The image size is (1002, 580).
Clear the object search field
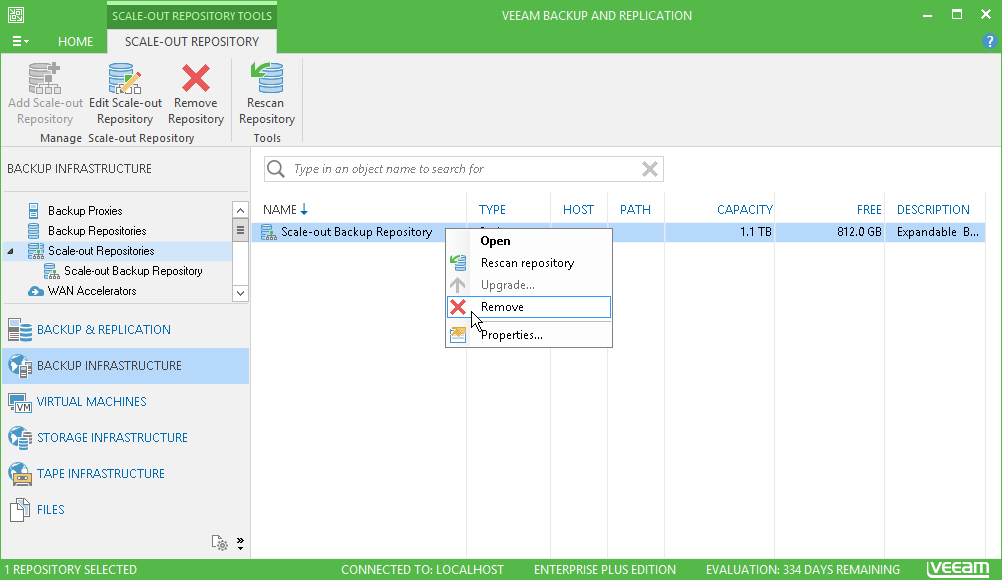click(650, 169)
